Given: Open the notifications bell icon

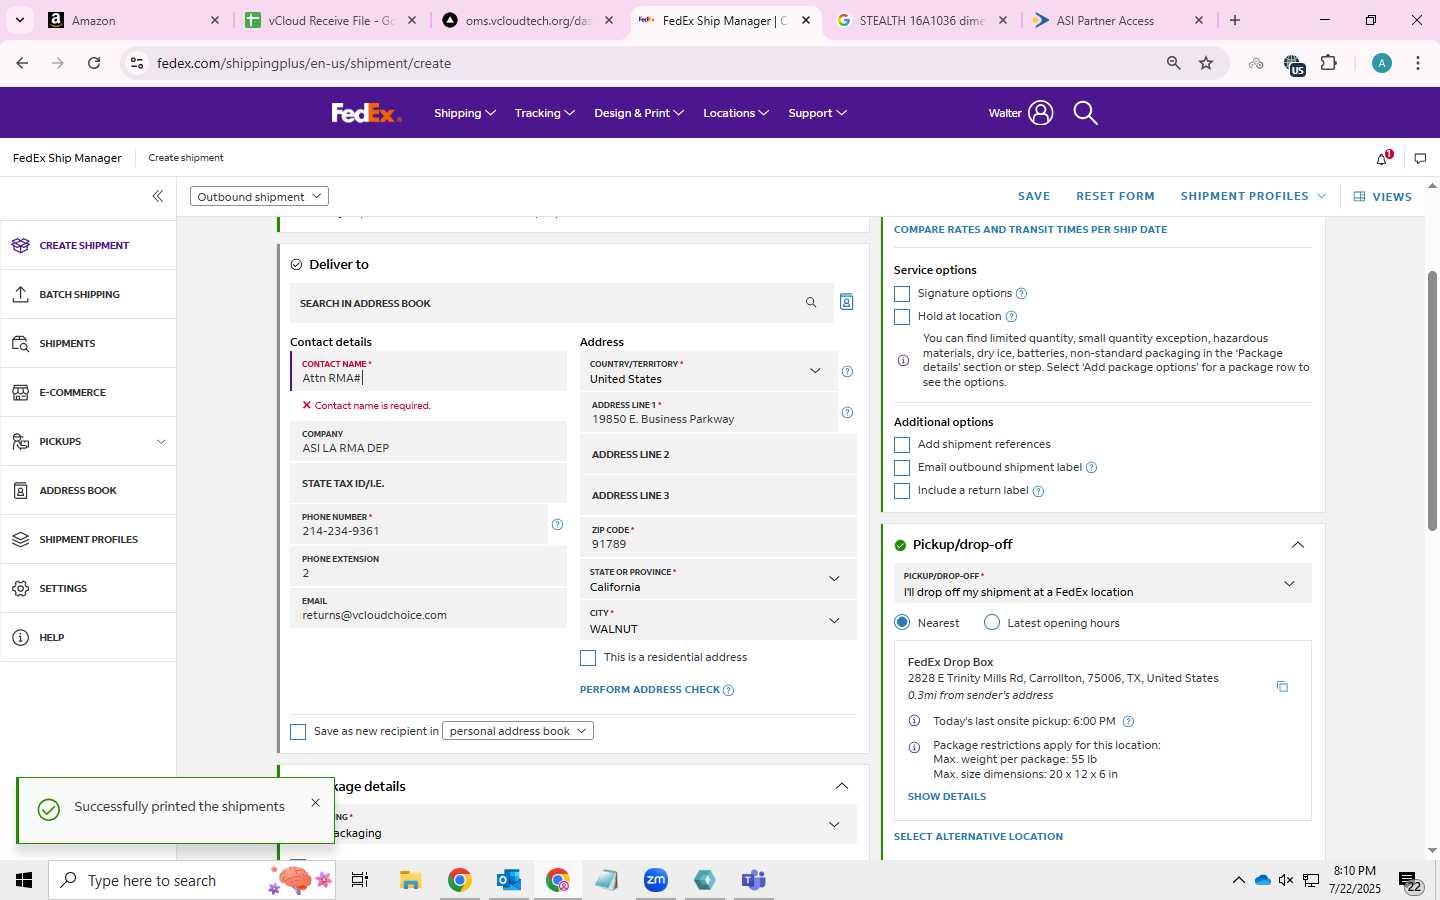Looking at the screenshot, I should click(x=1383, y=158).
